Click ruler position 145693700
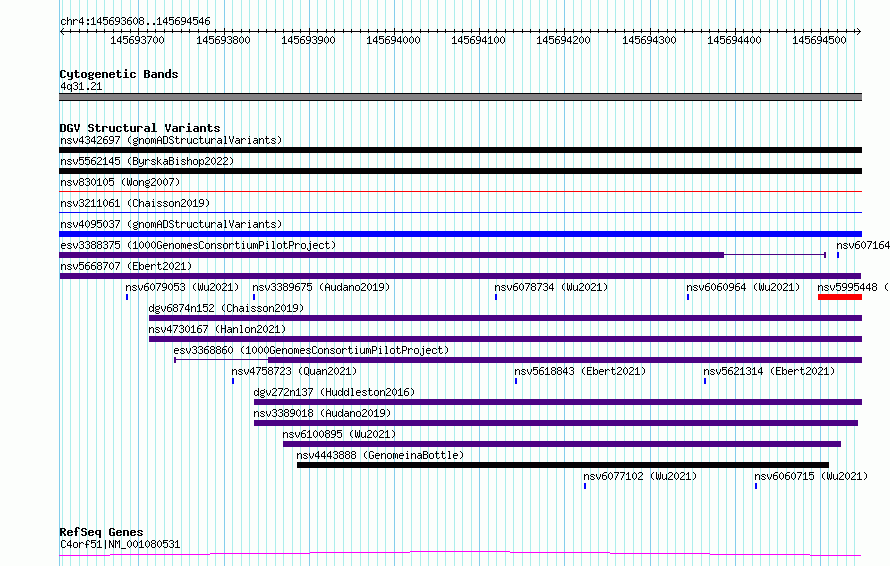 (137, 40)
